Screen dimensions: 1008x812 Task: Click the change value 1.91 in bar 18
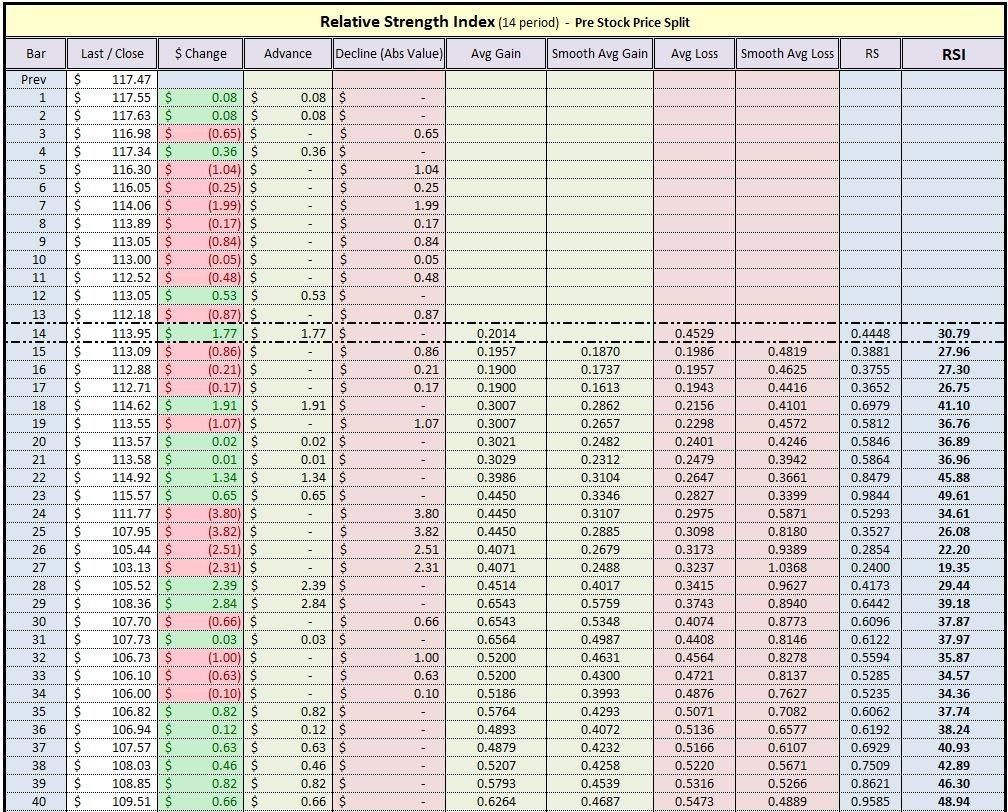point(201,406)
